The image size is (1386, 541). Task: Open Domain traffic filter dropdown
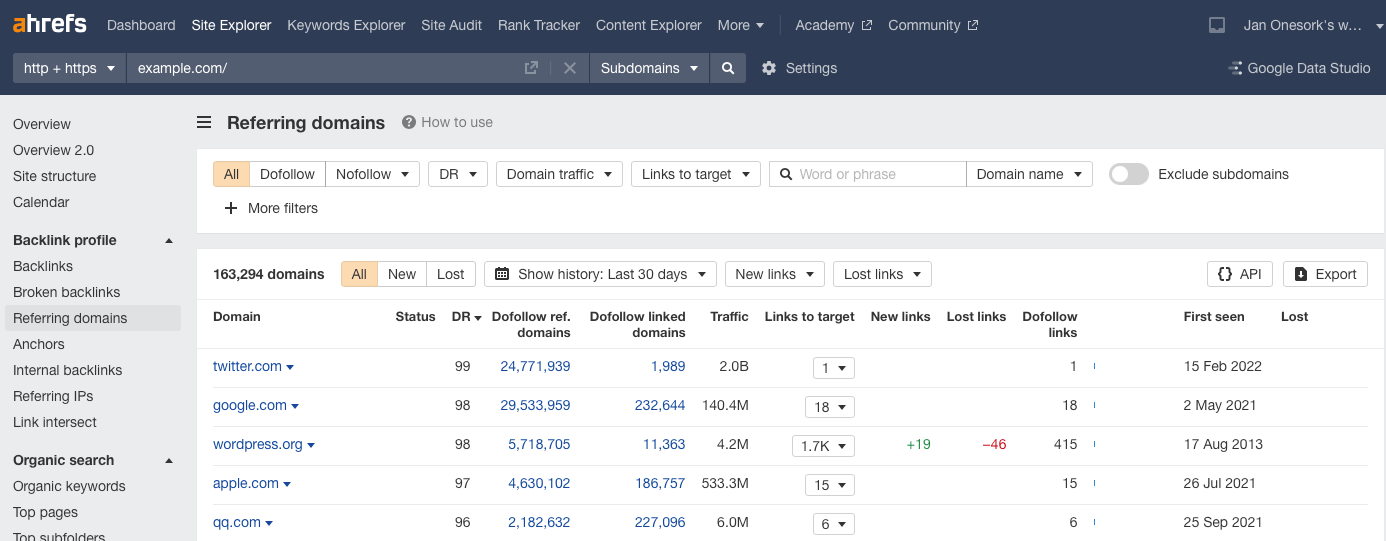point(559,174)
